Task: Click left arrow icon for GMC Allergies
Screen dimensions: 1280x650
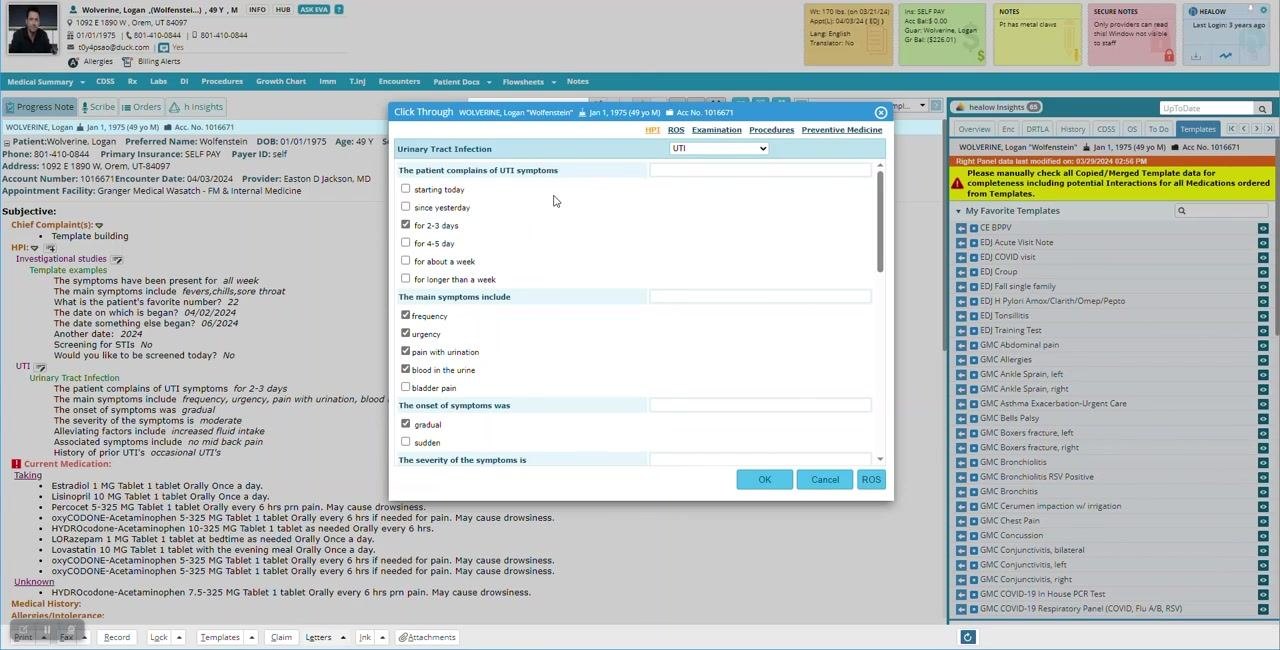Action: pos(961,360)
